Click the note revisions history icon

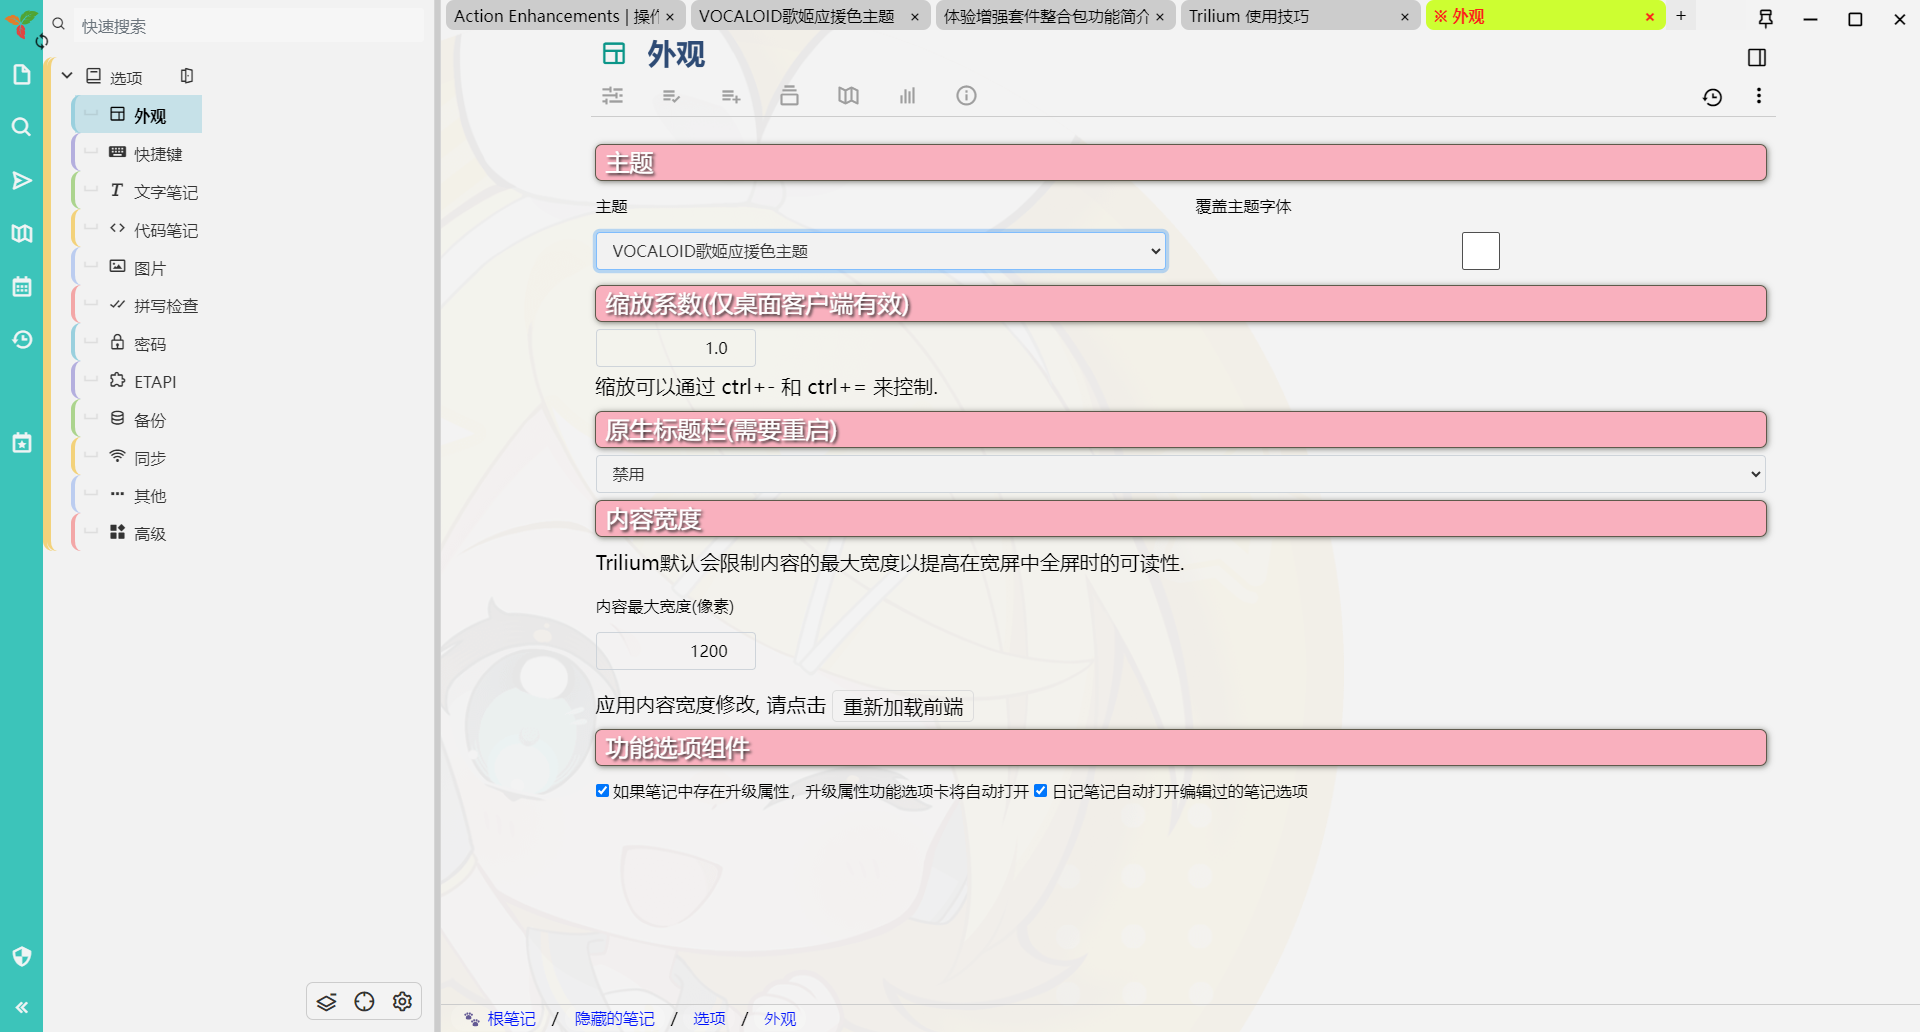point(1712,97)
